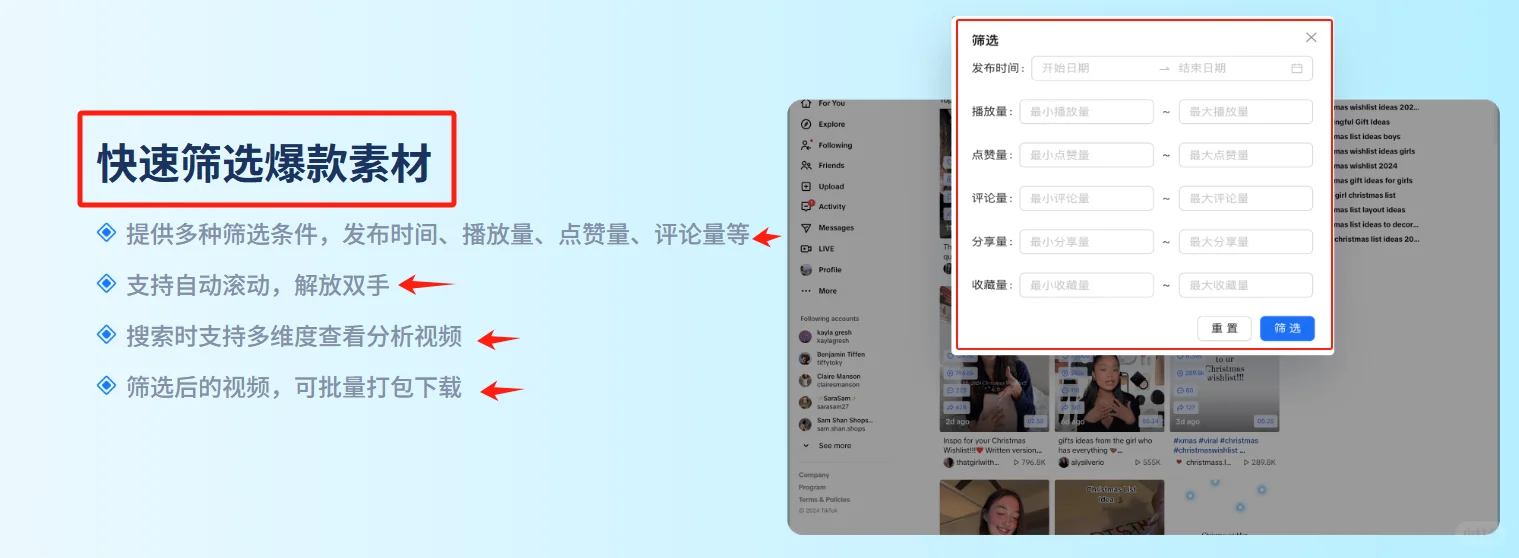
Task: Open the 'gifts ideas from the girl' video thumbnail
Action: coord(1110,392)
